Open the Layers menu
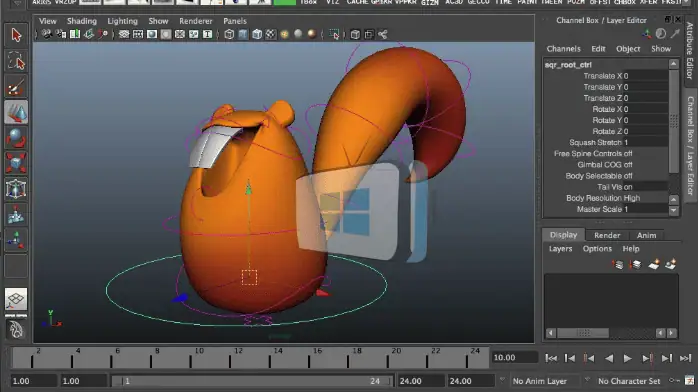 pos(560,249)
